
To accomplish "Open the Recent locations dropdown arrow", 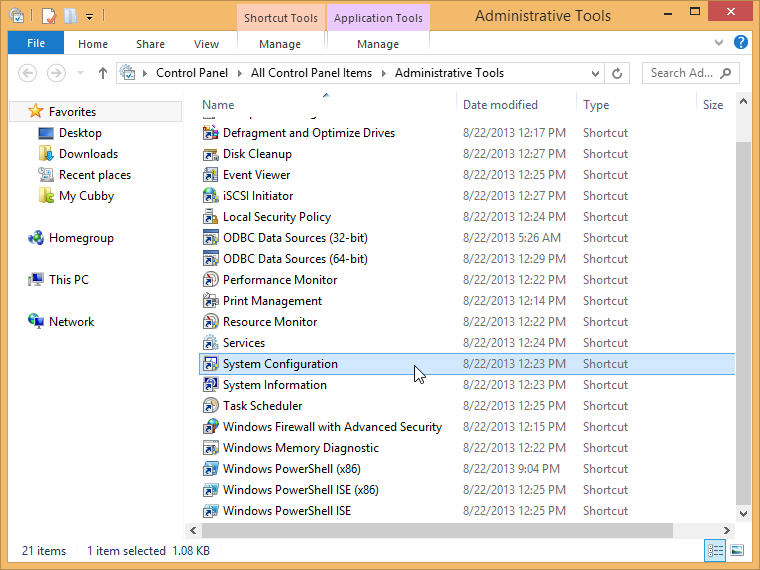I will [x=80, y=73].
